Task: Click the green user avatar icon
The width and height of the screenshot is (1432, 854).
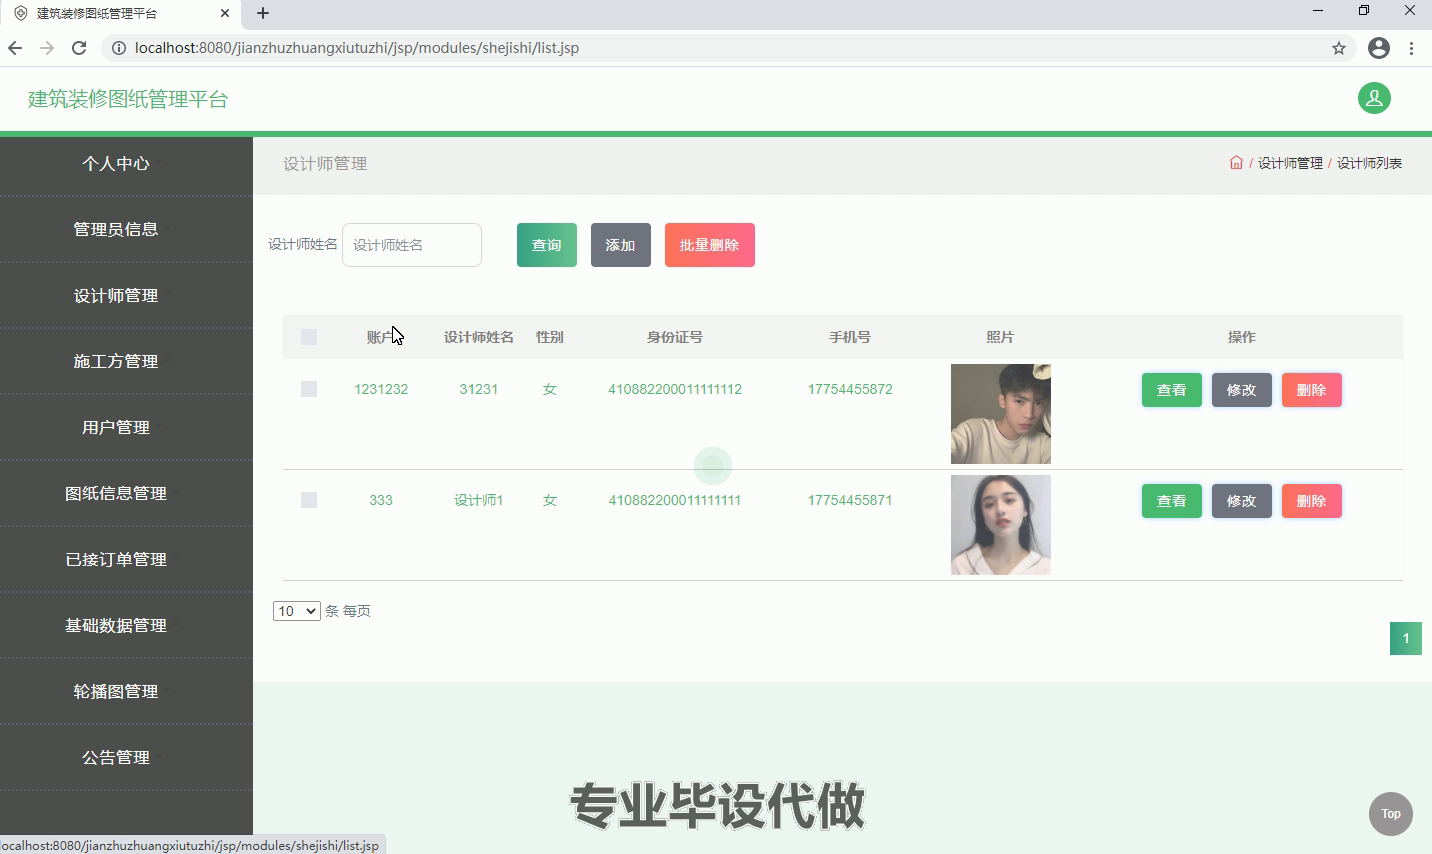Action: click(1374, 98)
